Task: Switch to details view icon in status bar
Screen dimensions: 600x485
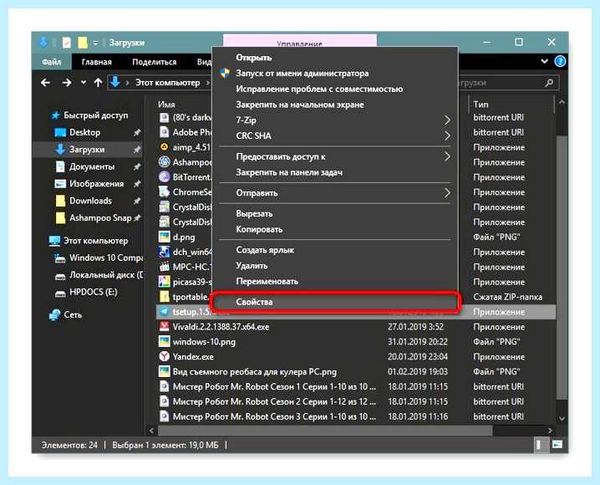Action: tap(540, 444)
